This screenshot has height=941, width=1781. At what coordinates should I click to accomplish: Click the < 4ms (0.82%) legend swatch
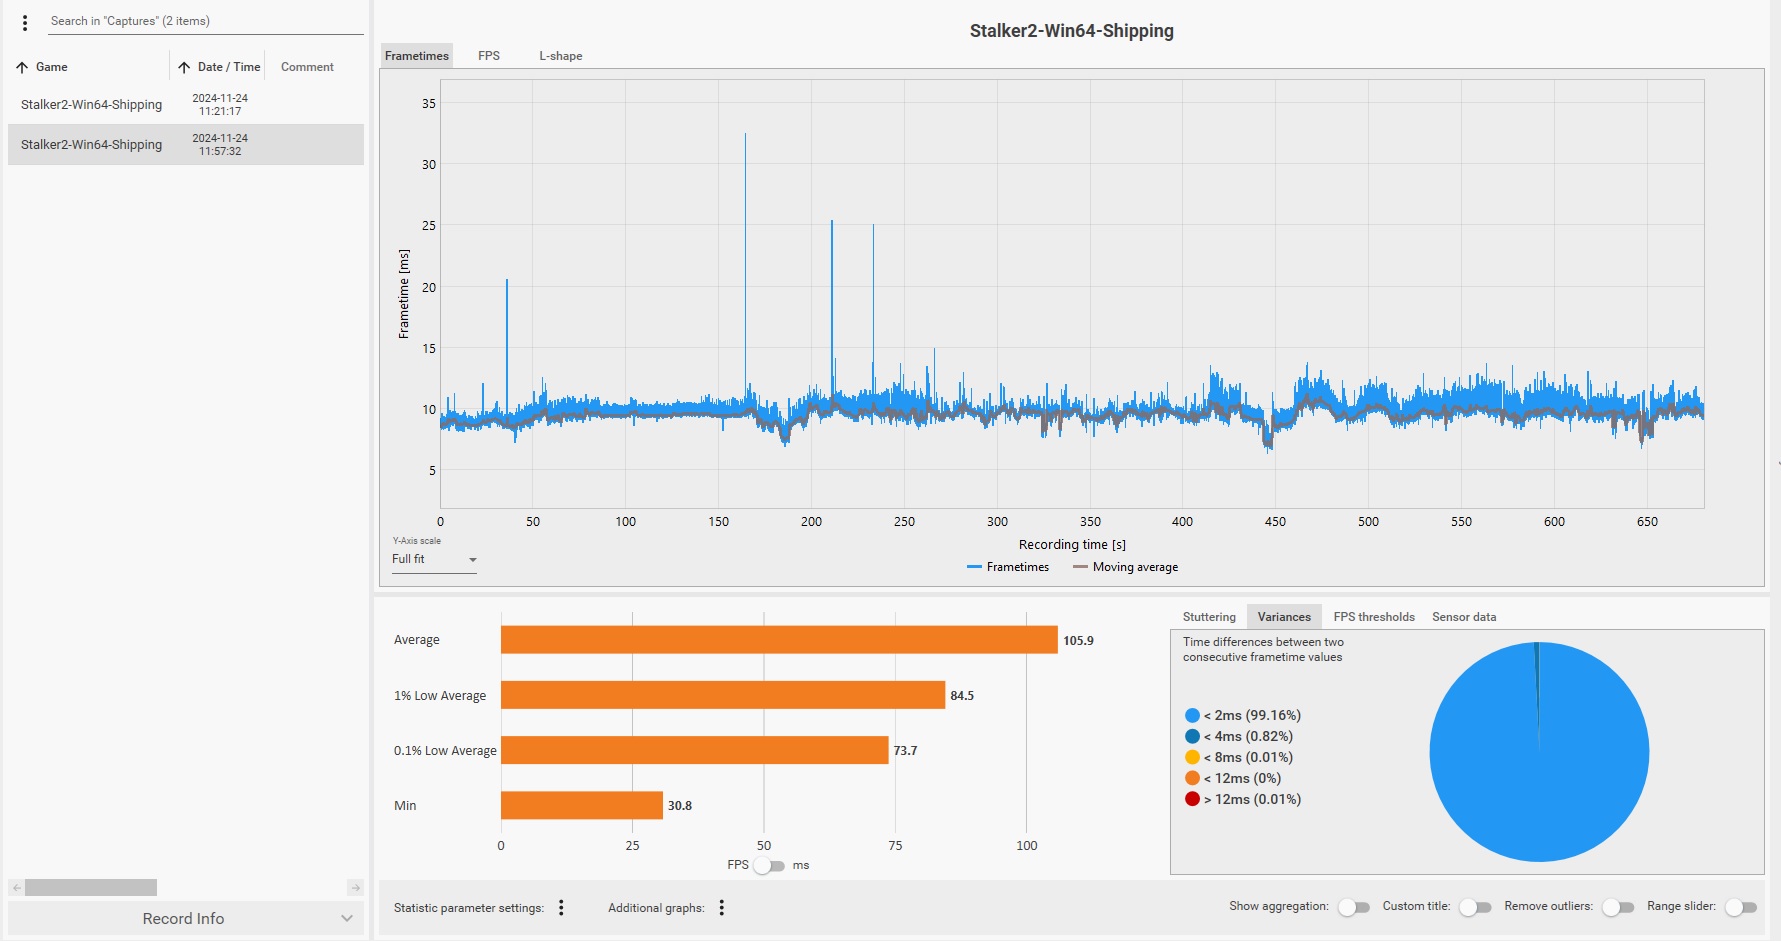pos(1192,736)
